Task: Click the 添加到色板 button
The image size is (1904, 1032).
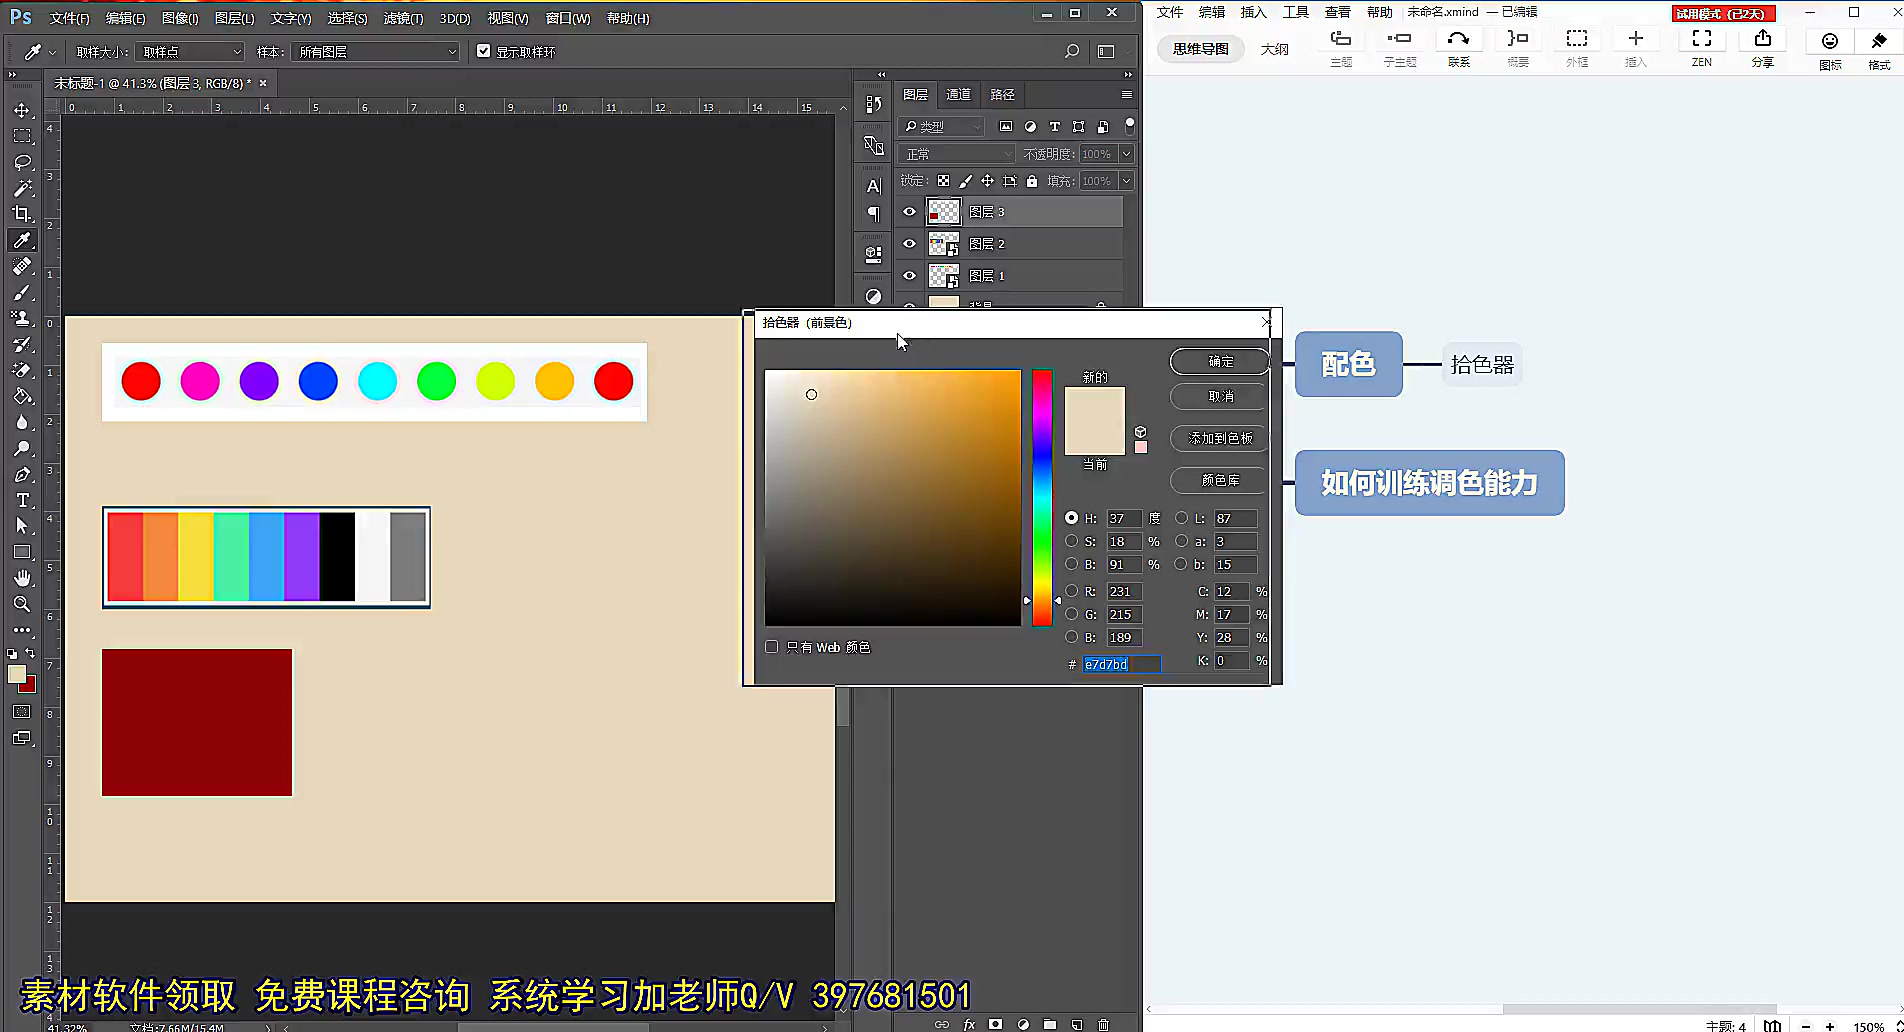Action: pos(1220,438)
